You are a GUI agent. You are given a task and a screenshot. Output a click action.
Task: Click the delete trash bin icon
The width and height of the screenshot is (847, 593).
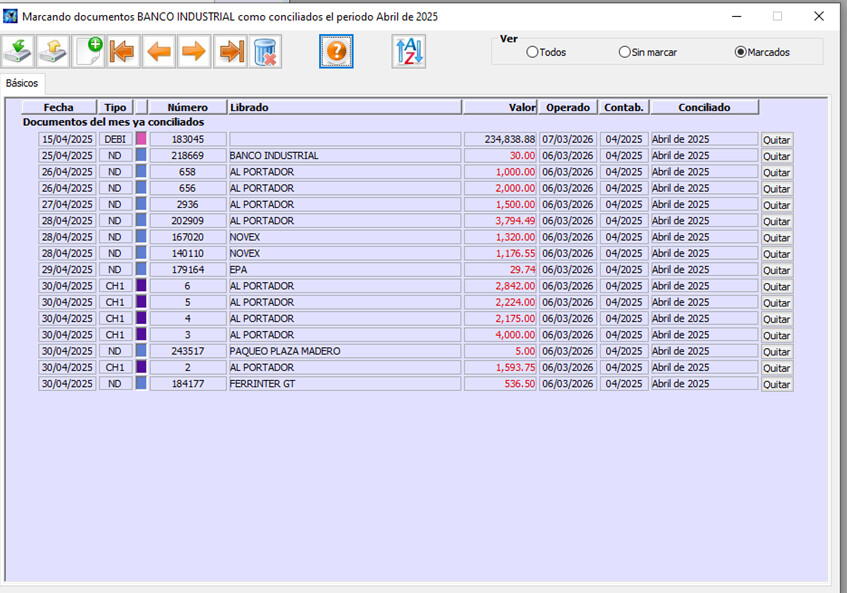[x=266, y=51]
